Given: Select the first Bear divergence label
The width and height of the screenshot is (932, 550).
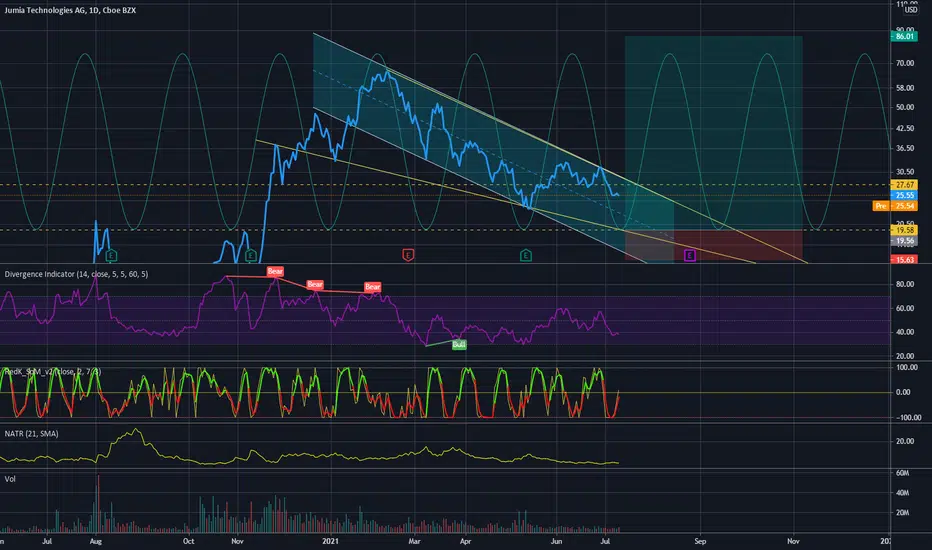Looking at the screenshot, I should tap(275, 272).
